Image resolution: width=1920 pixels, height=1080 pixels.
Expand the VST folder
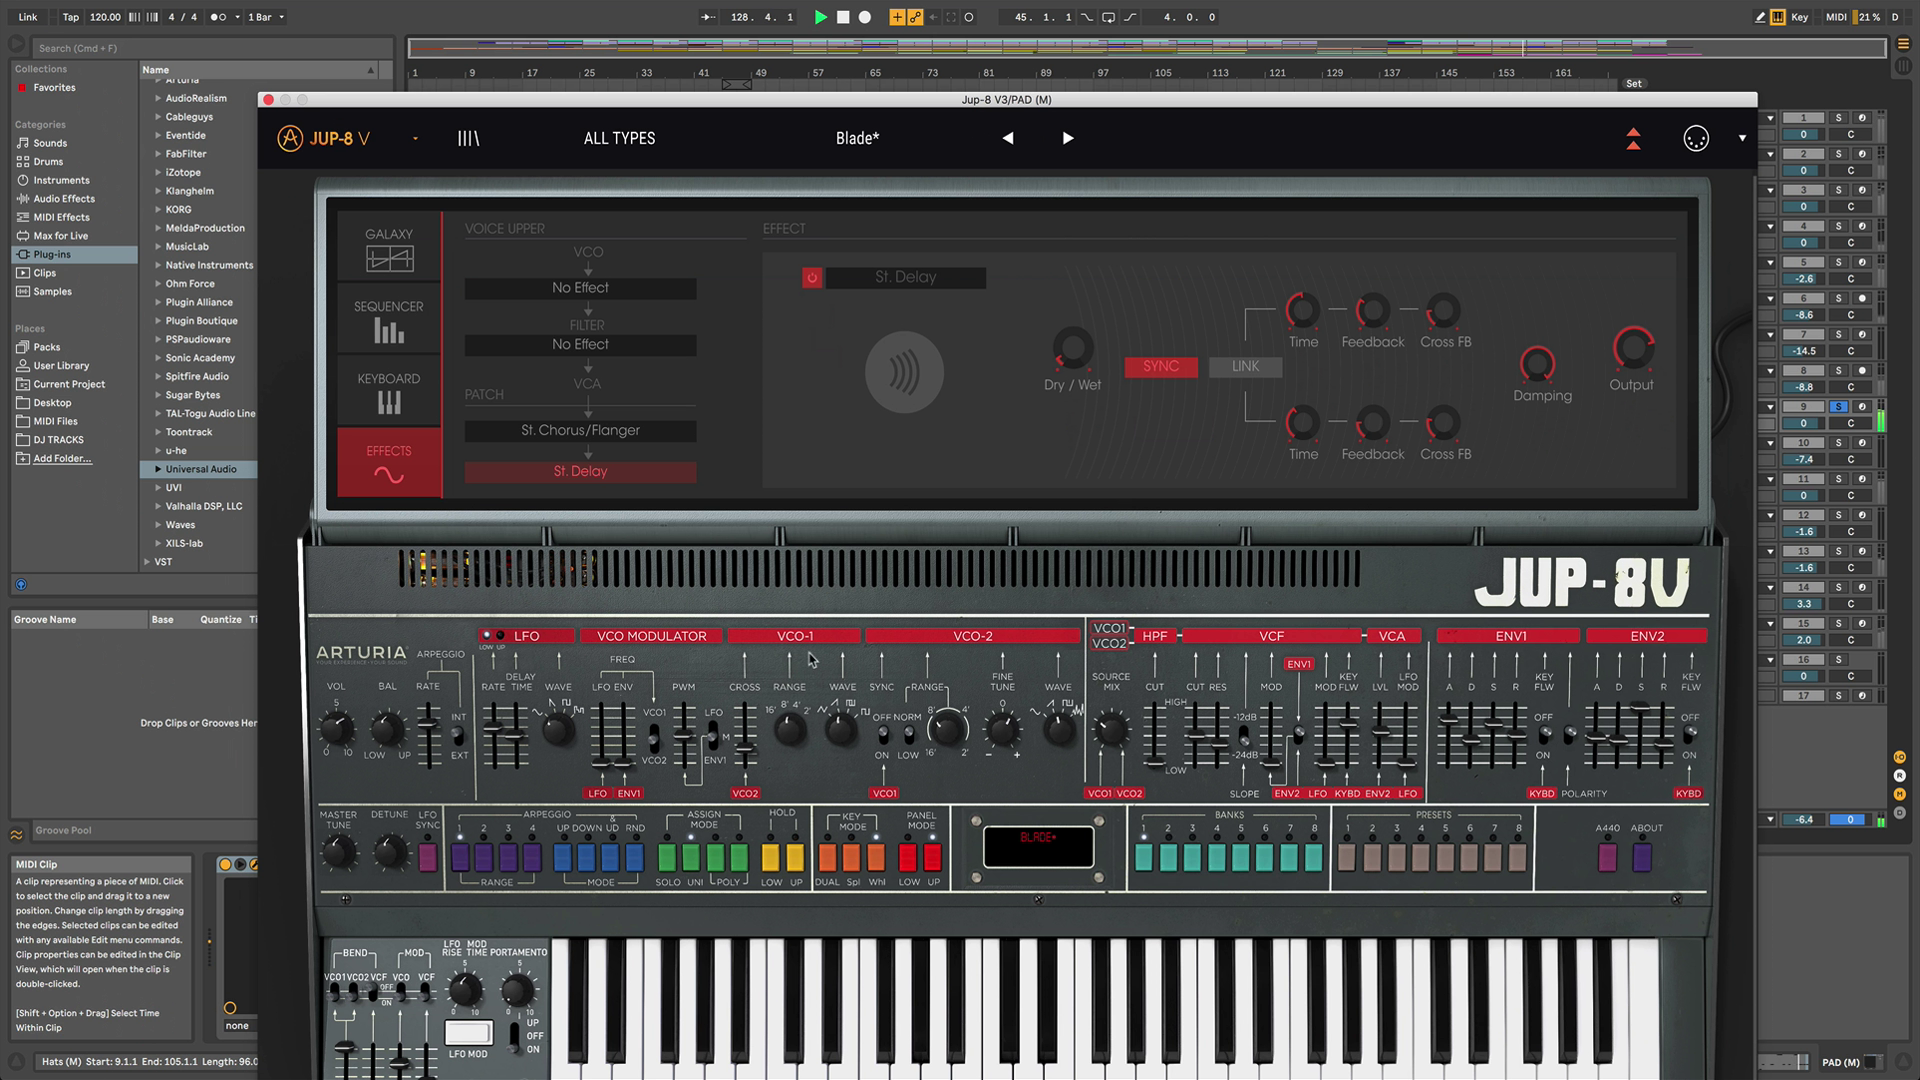[147, 562]
